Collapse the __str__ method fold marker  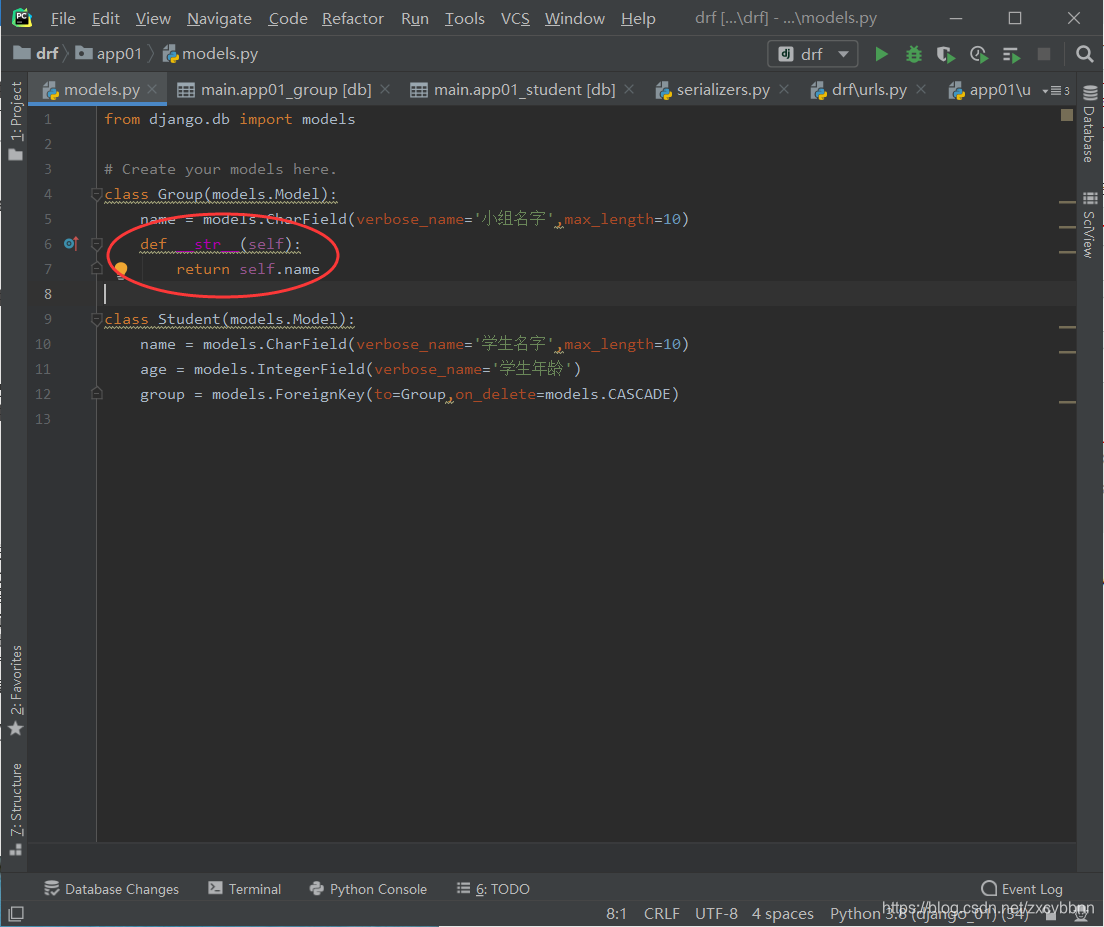tap(96, 244)
